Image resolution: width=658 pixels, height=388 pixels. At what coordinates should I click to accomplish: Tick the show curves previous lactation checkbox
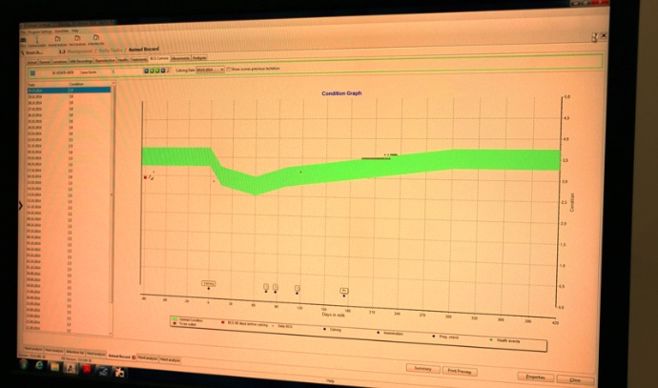click(229, 69)
